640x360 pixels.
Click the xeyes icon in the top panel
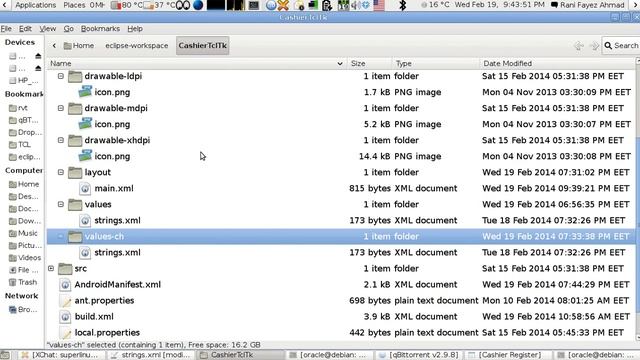tap(183, 5)
